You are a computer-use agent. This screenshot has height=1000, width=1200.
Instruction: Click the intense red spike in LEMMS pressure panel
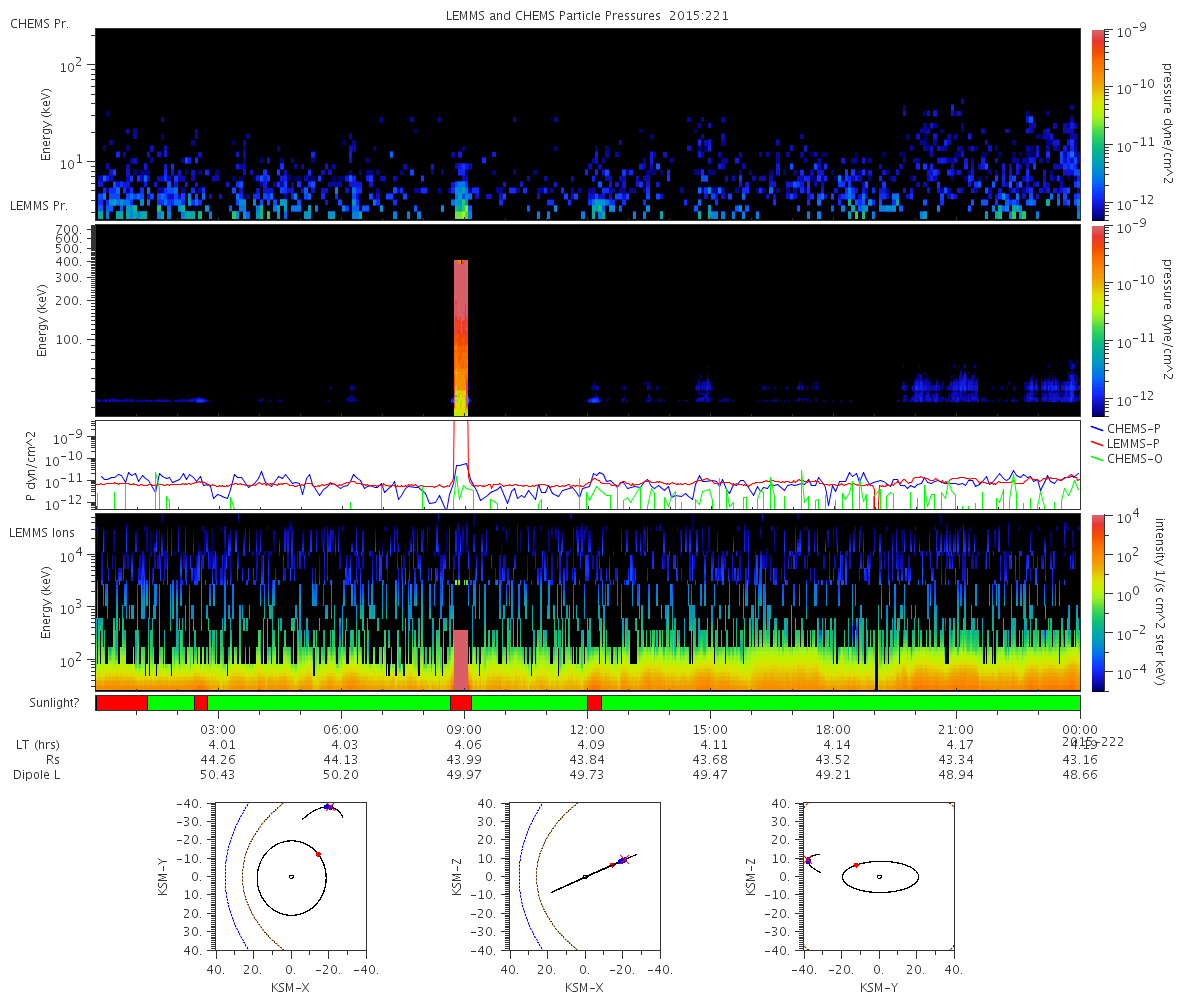(461, 330)
